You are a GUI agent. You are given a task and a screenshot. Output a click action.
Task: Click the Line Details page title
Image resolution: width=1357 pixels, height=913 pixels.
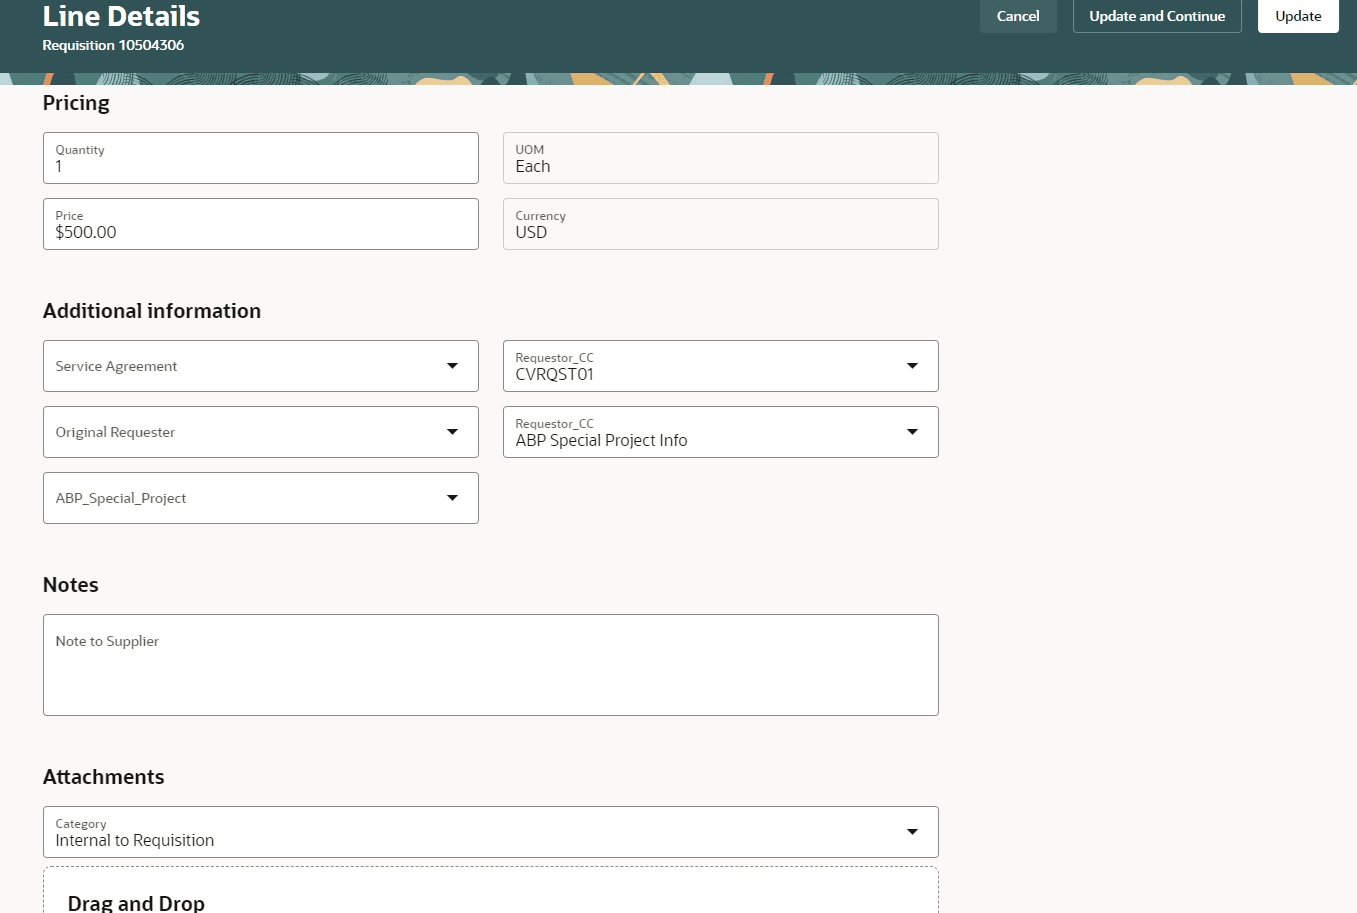tap(121, 16)
